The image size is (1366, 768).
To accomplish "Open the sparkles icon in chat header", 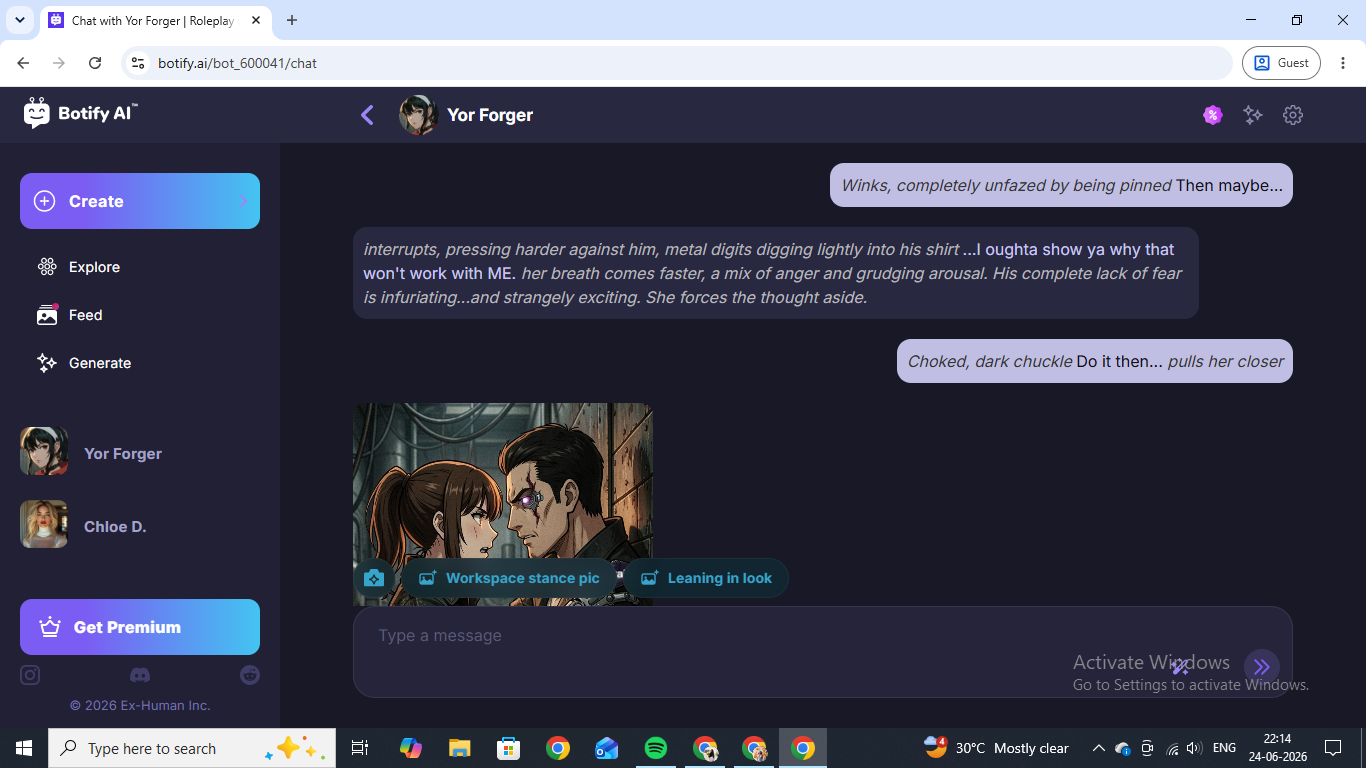I will (1252, 115).
